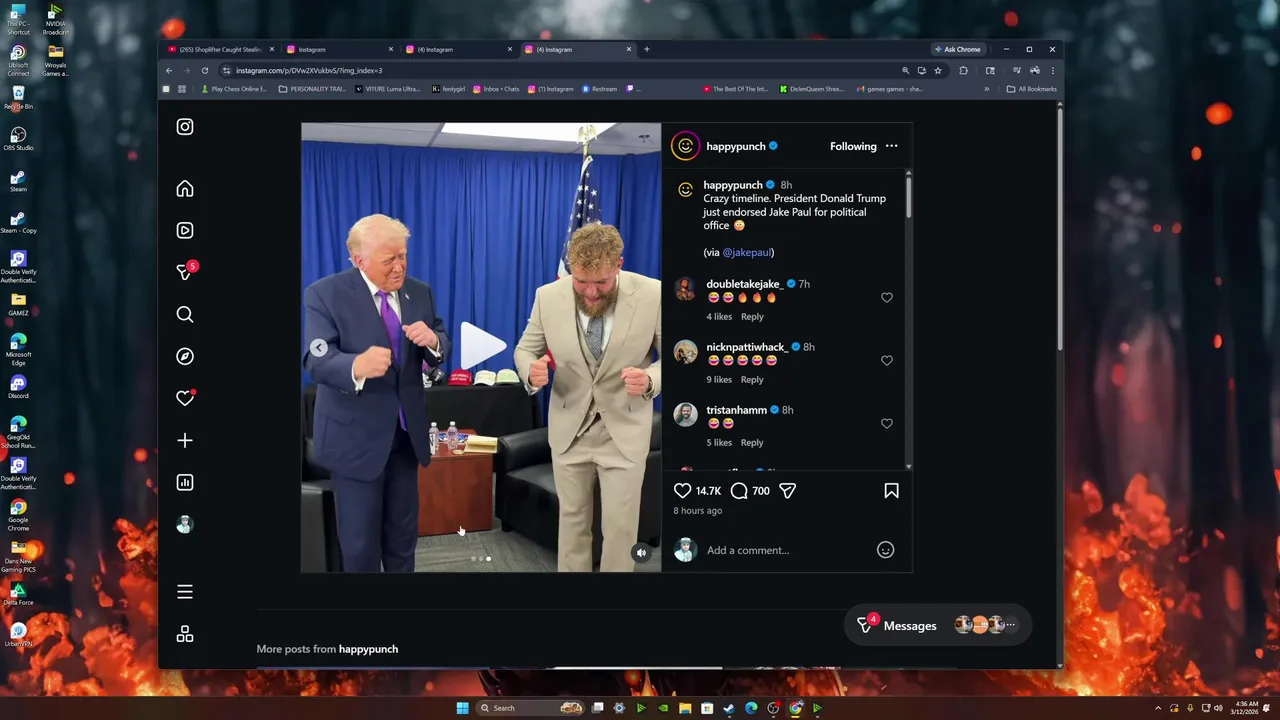Toggle Following status for happypunch

(853, 146)
